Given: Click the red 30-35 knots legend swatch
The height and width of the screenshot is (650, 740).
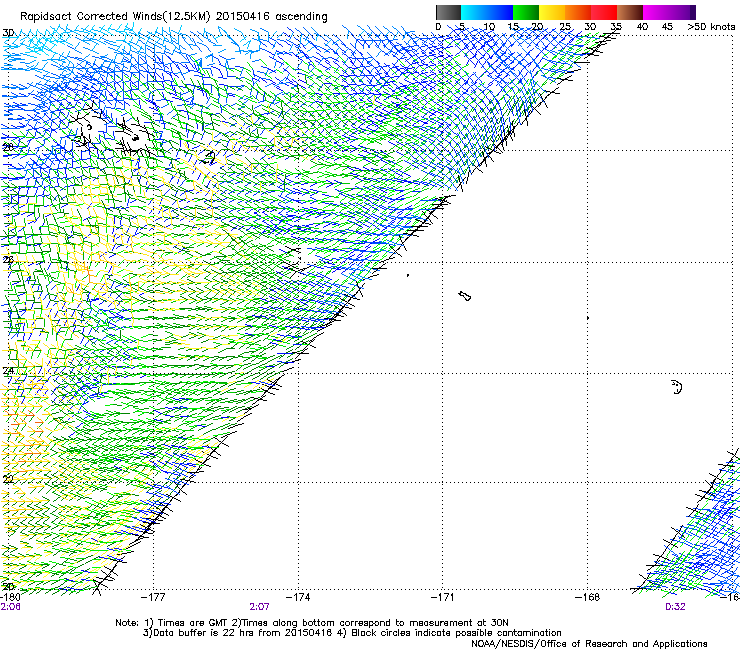Looking at the screenshot, I should 604,12.
